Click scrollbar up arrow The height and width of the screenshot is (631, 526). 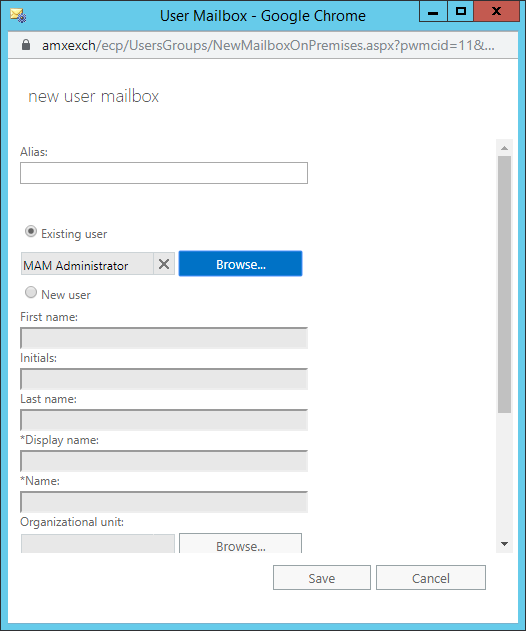(504, 148)
